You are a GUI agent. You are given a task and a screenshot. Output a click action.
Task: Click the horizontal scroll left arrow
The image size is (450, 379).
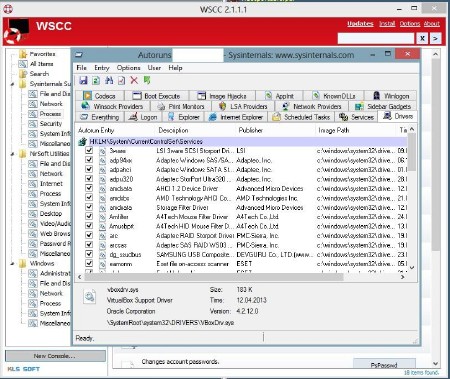(x=79, y=277)
